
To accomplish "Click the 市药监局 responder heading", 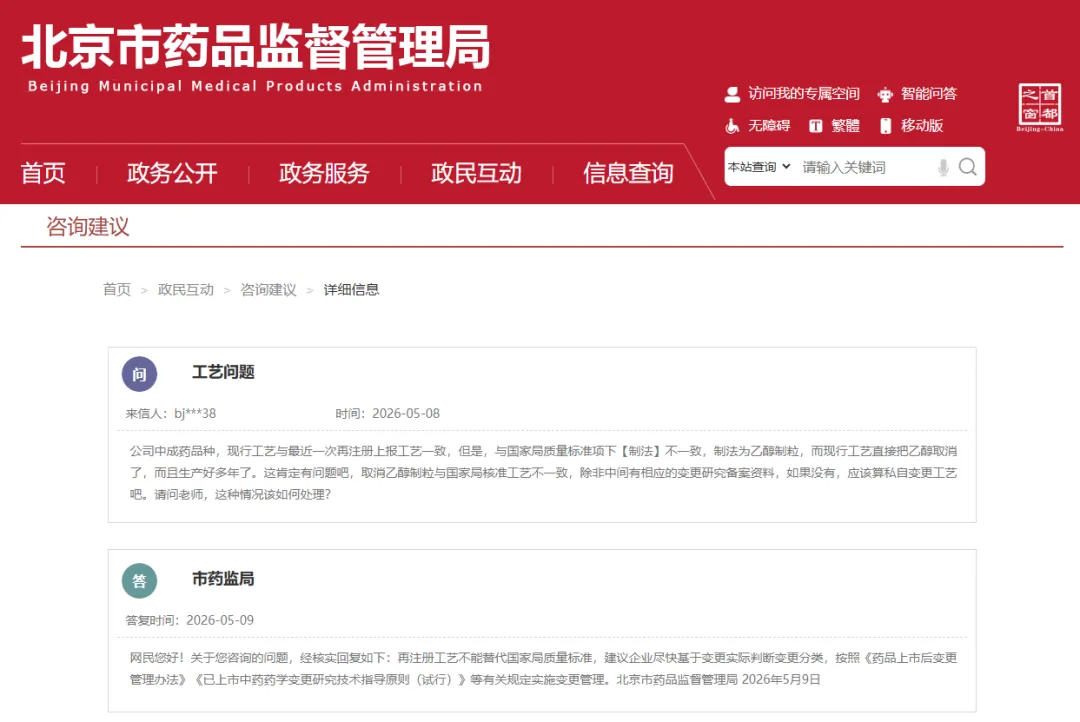I will click(223, 579).
